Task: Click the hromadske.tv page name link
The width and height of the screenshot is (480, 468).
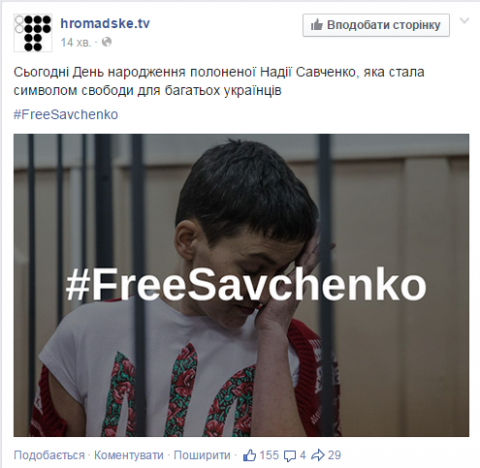Action: 105,23
